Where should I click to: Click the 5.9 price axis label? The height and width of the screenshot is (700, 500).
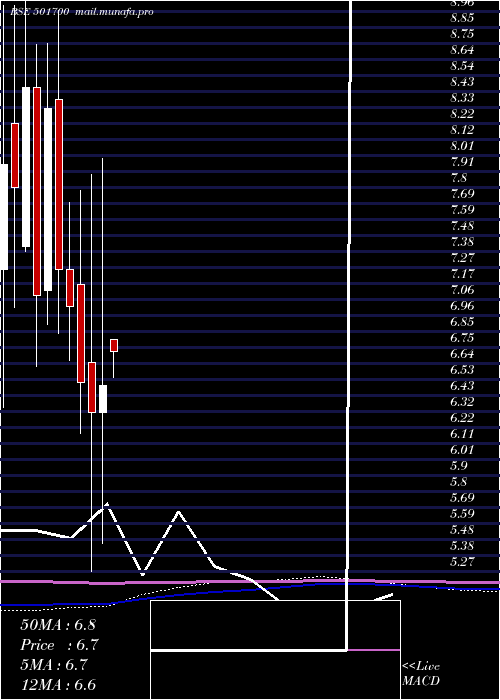[459, 466]
